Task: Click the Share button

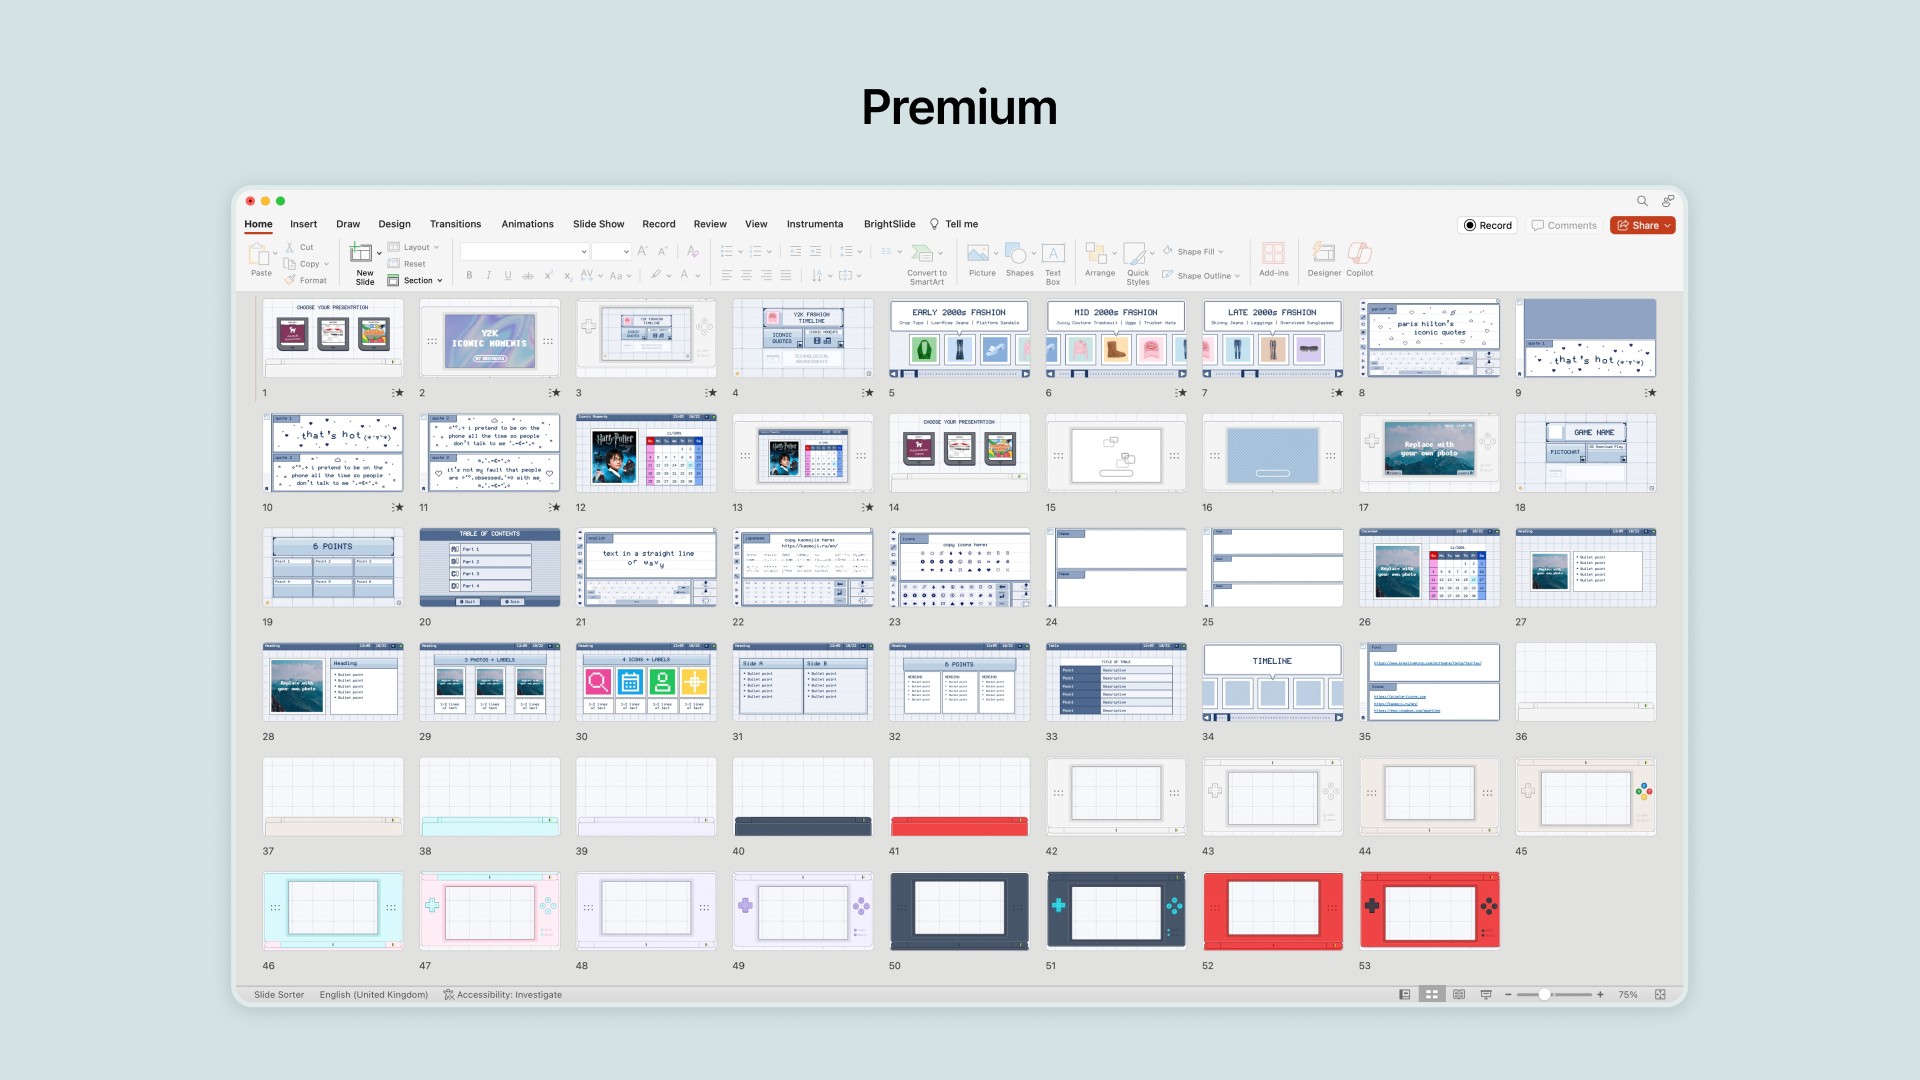Action: click(1642, 226)
